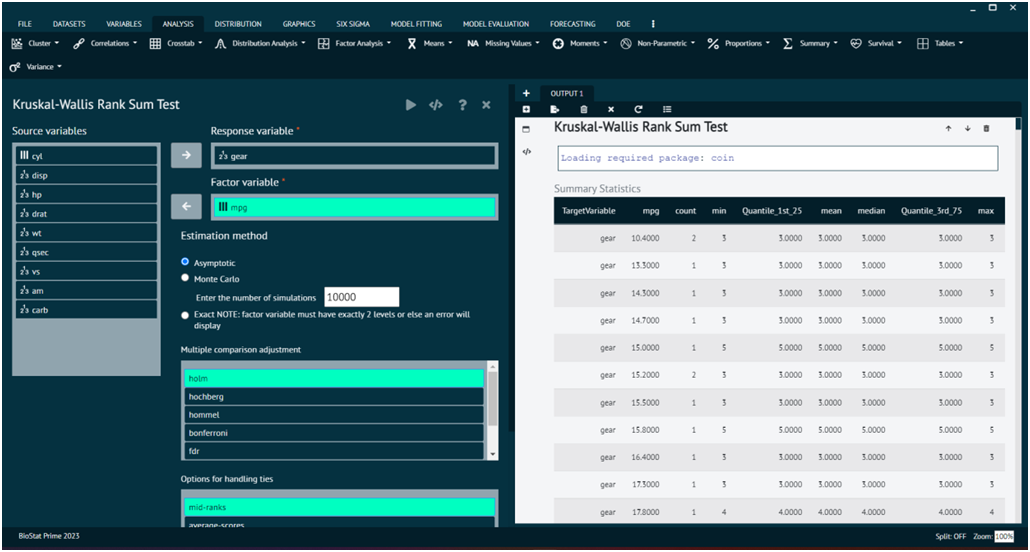This screenshot has width=1030, height=552.
Task: Select holm adjustment option
Action: 334,379
